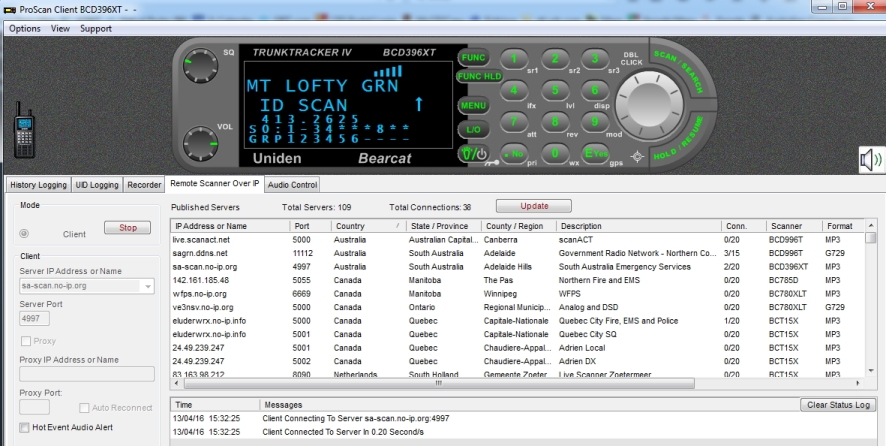Click the SCAN / SEARCH key
Viewport: 886px width, 446px height.
point(680,70)
